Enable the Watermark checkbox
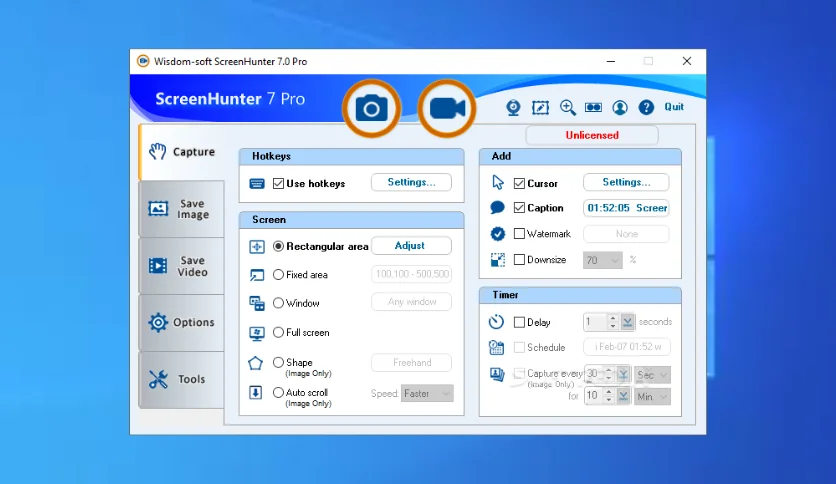The width and height of the screenshot is (836, 484). pos(519,233)
